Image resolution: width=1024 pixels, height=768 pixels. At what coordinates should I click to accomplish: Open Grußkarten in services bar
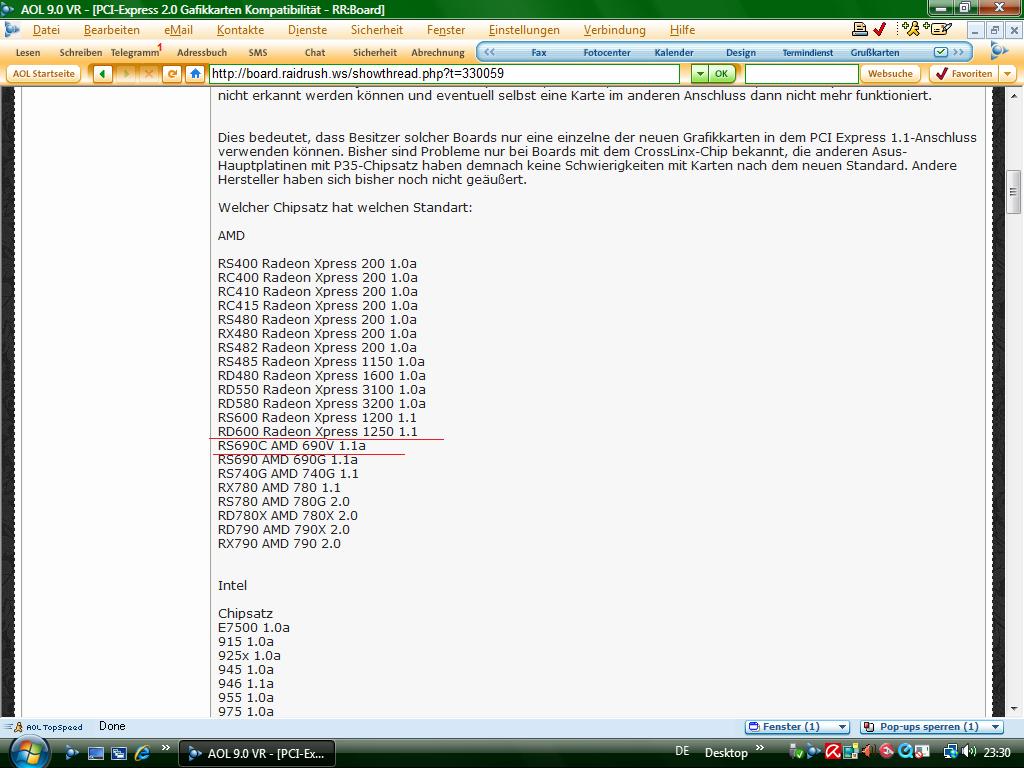pyautogui.click(x=874, y=53)
